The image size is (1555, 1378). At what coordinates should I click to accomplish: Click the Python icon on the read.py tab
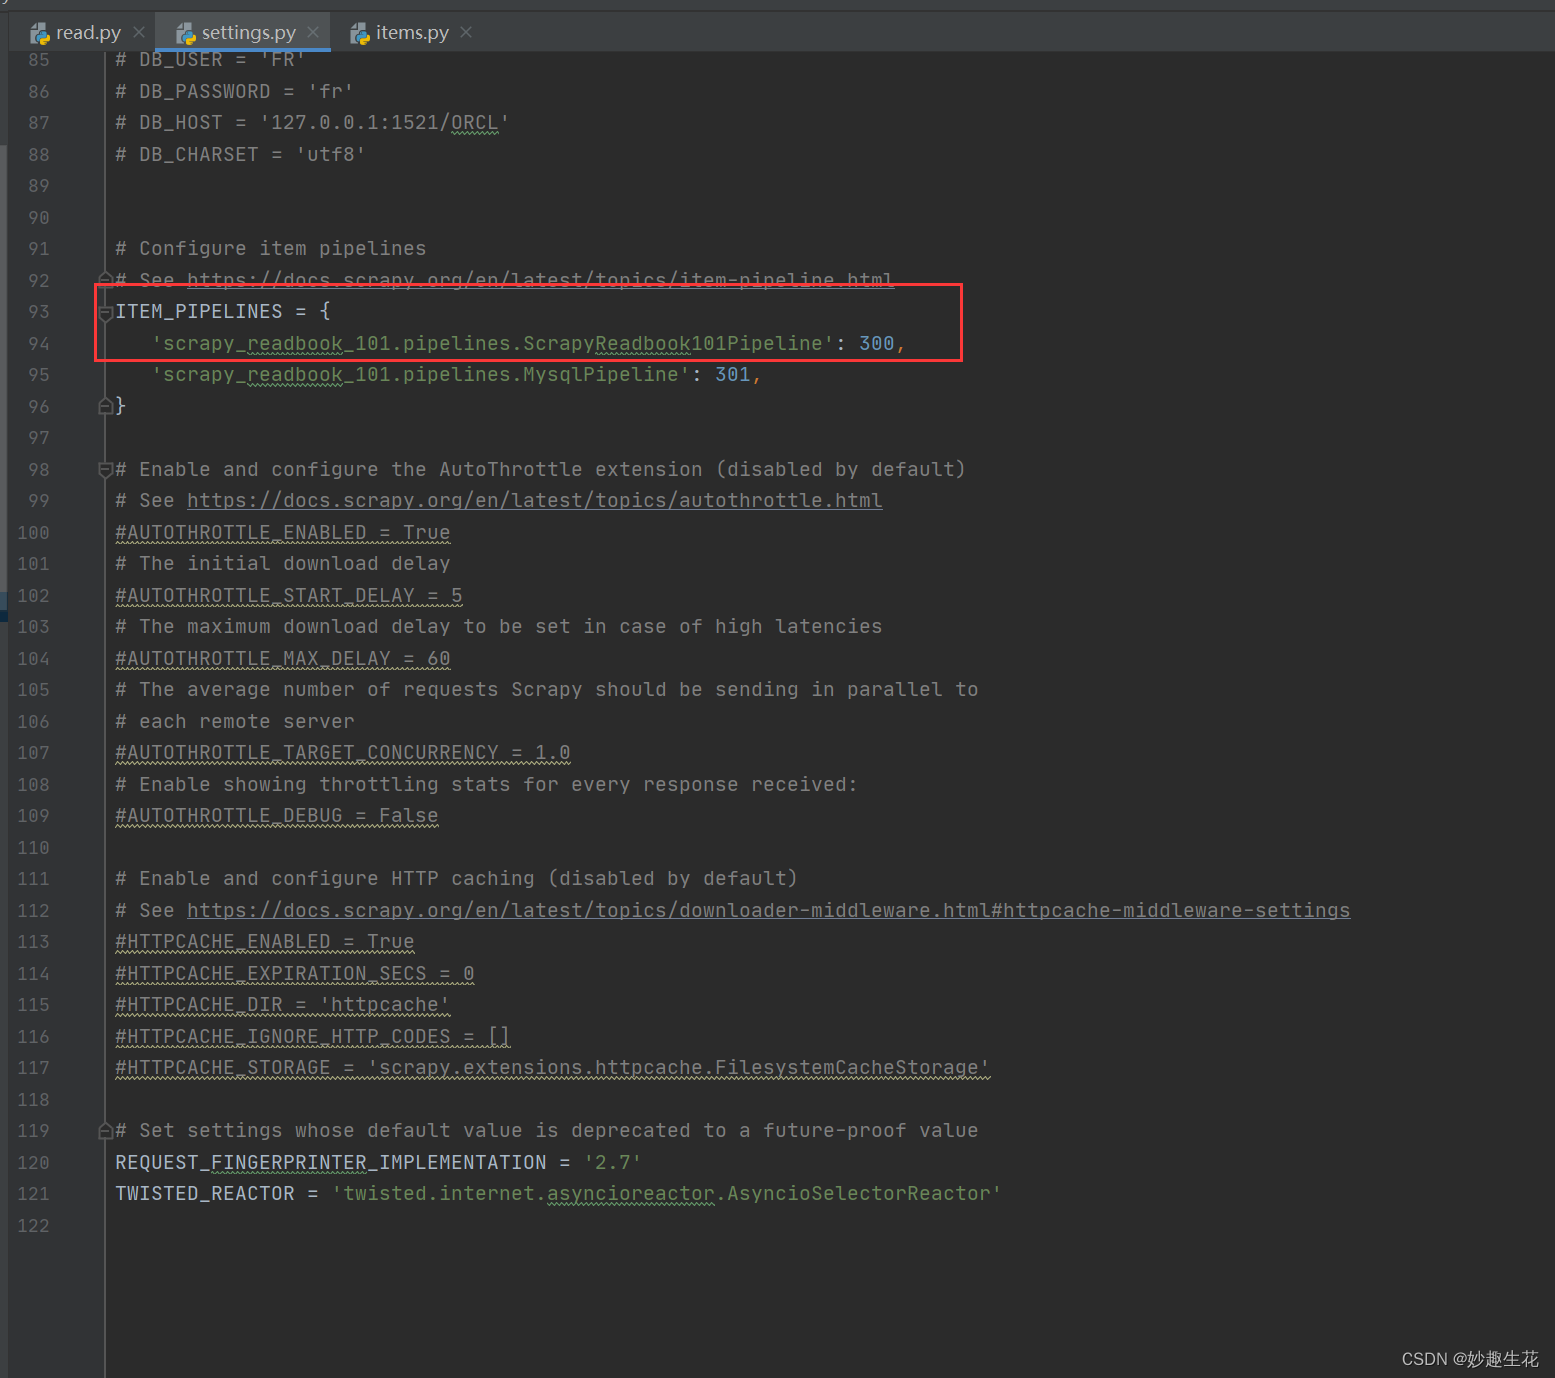(x=39, y=32)
